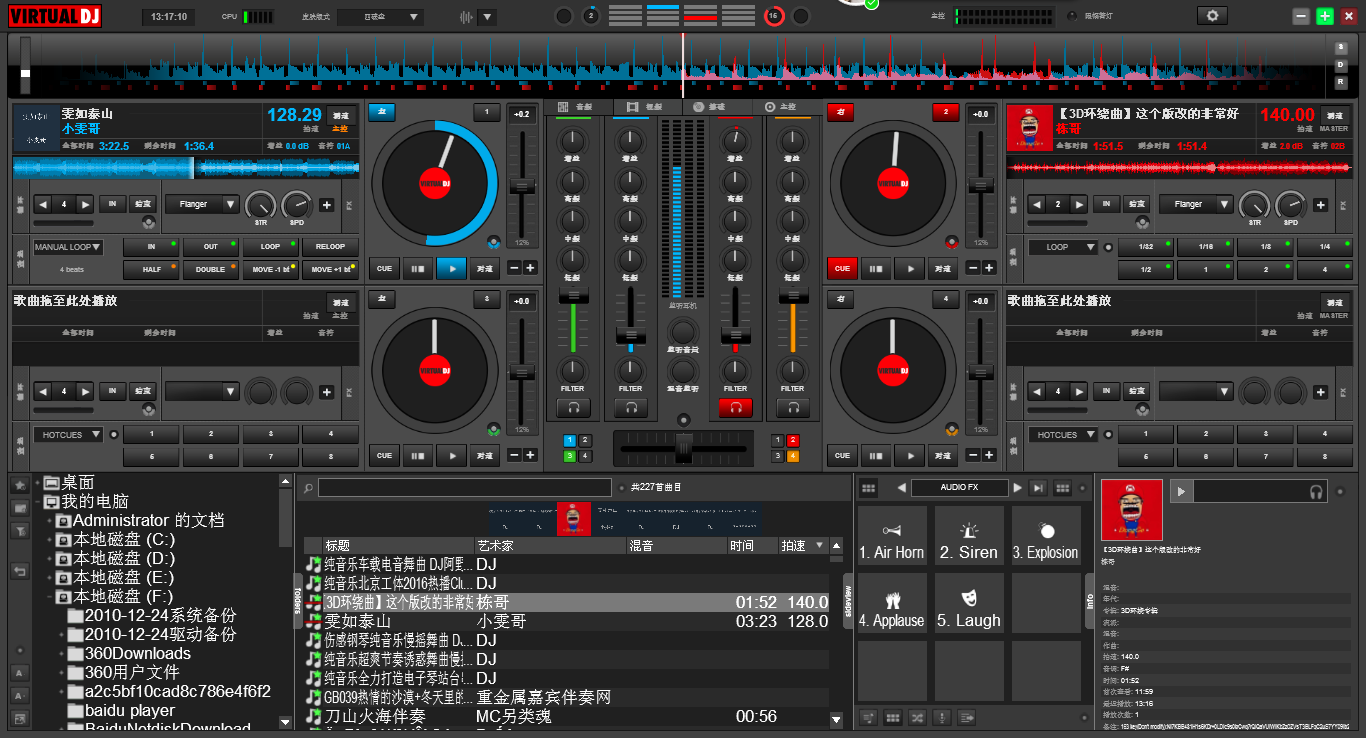
Task: Trigger the Explosion sampler pad
Action: tap(1045, 535)
